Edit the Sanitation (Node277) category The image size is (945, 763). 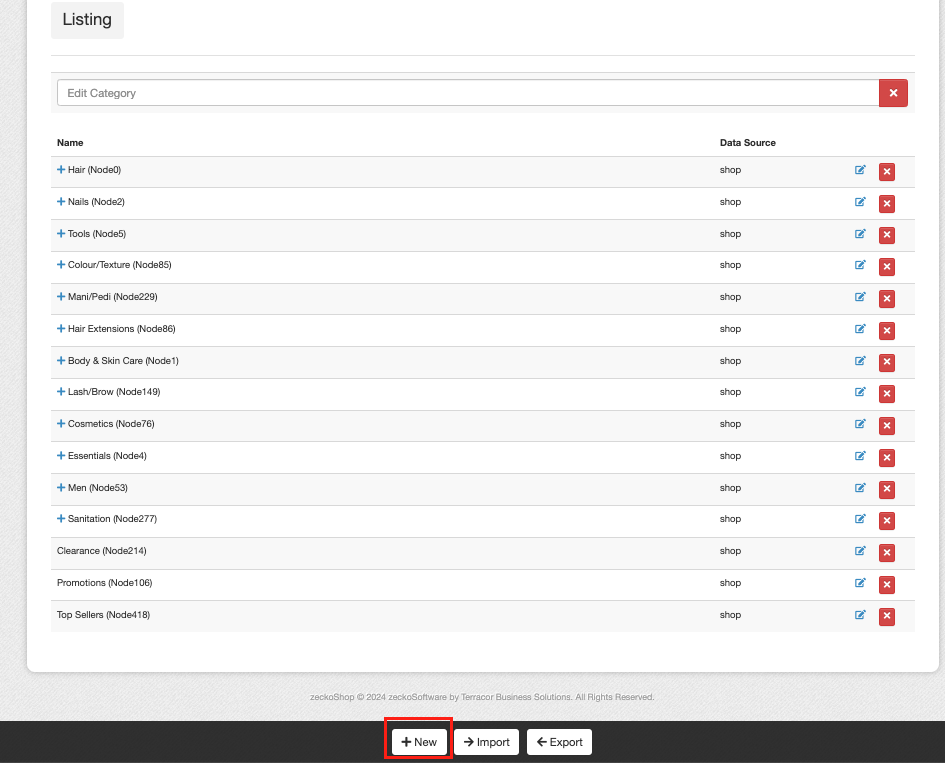pos(860,519)
